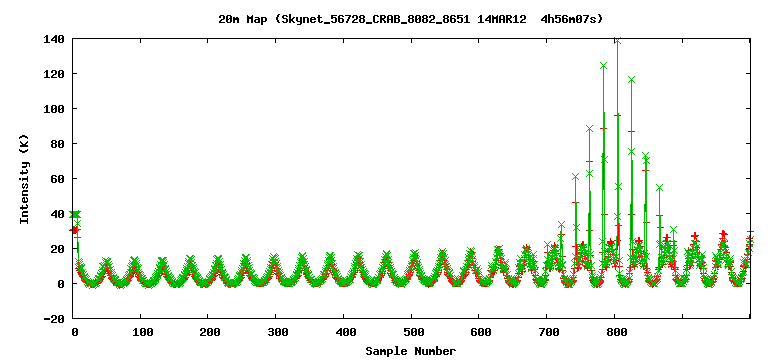This screenshot has height=360, width=768.
Task: Click the -20 y-axis tick label
Action: click(x=54, y=319)
